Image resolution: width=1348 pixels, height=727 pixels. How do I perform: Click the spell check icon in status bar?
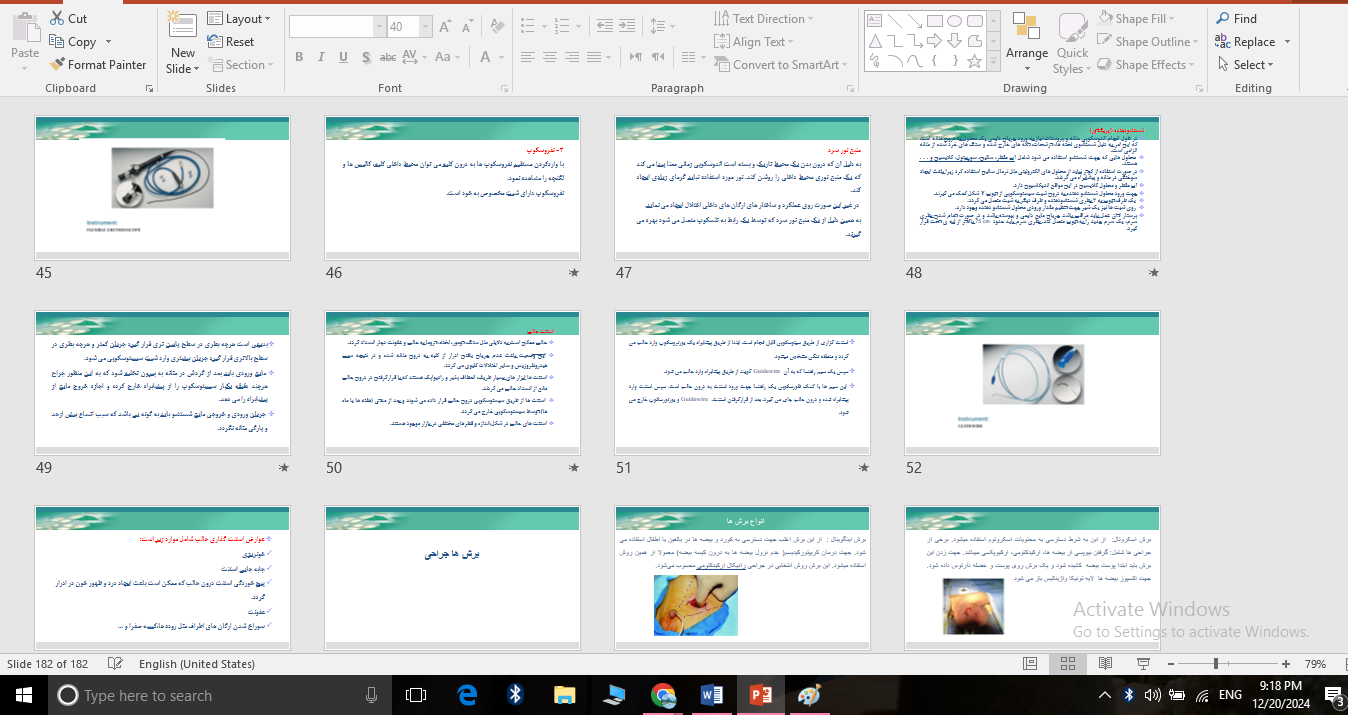(115, 664)
